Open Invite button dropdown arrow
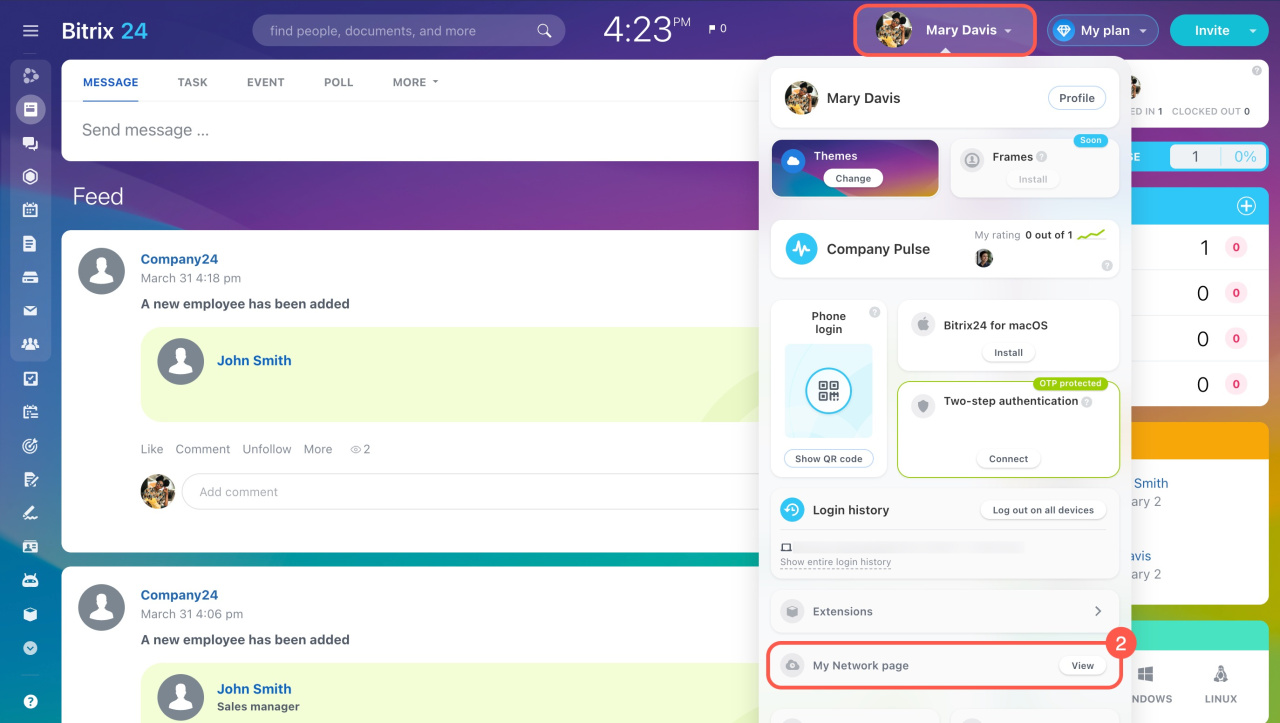This screenshot has width=1280, height=723. [x=1252, y=31]
